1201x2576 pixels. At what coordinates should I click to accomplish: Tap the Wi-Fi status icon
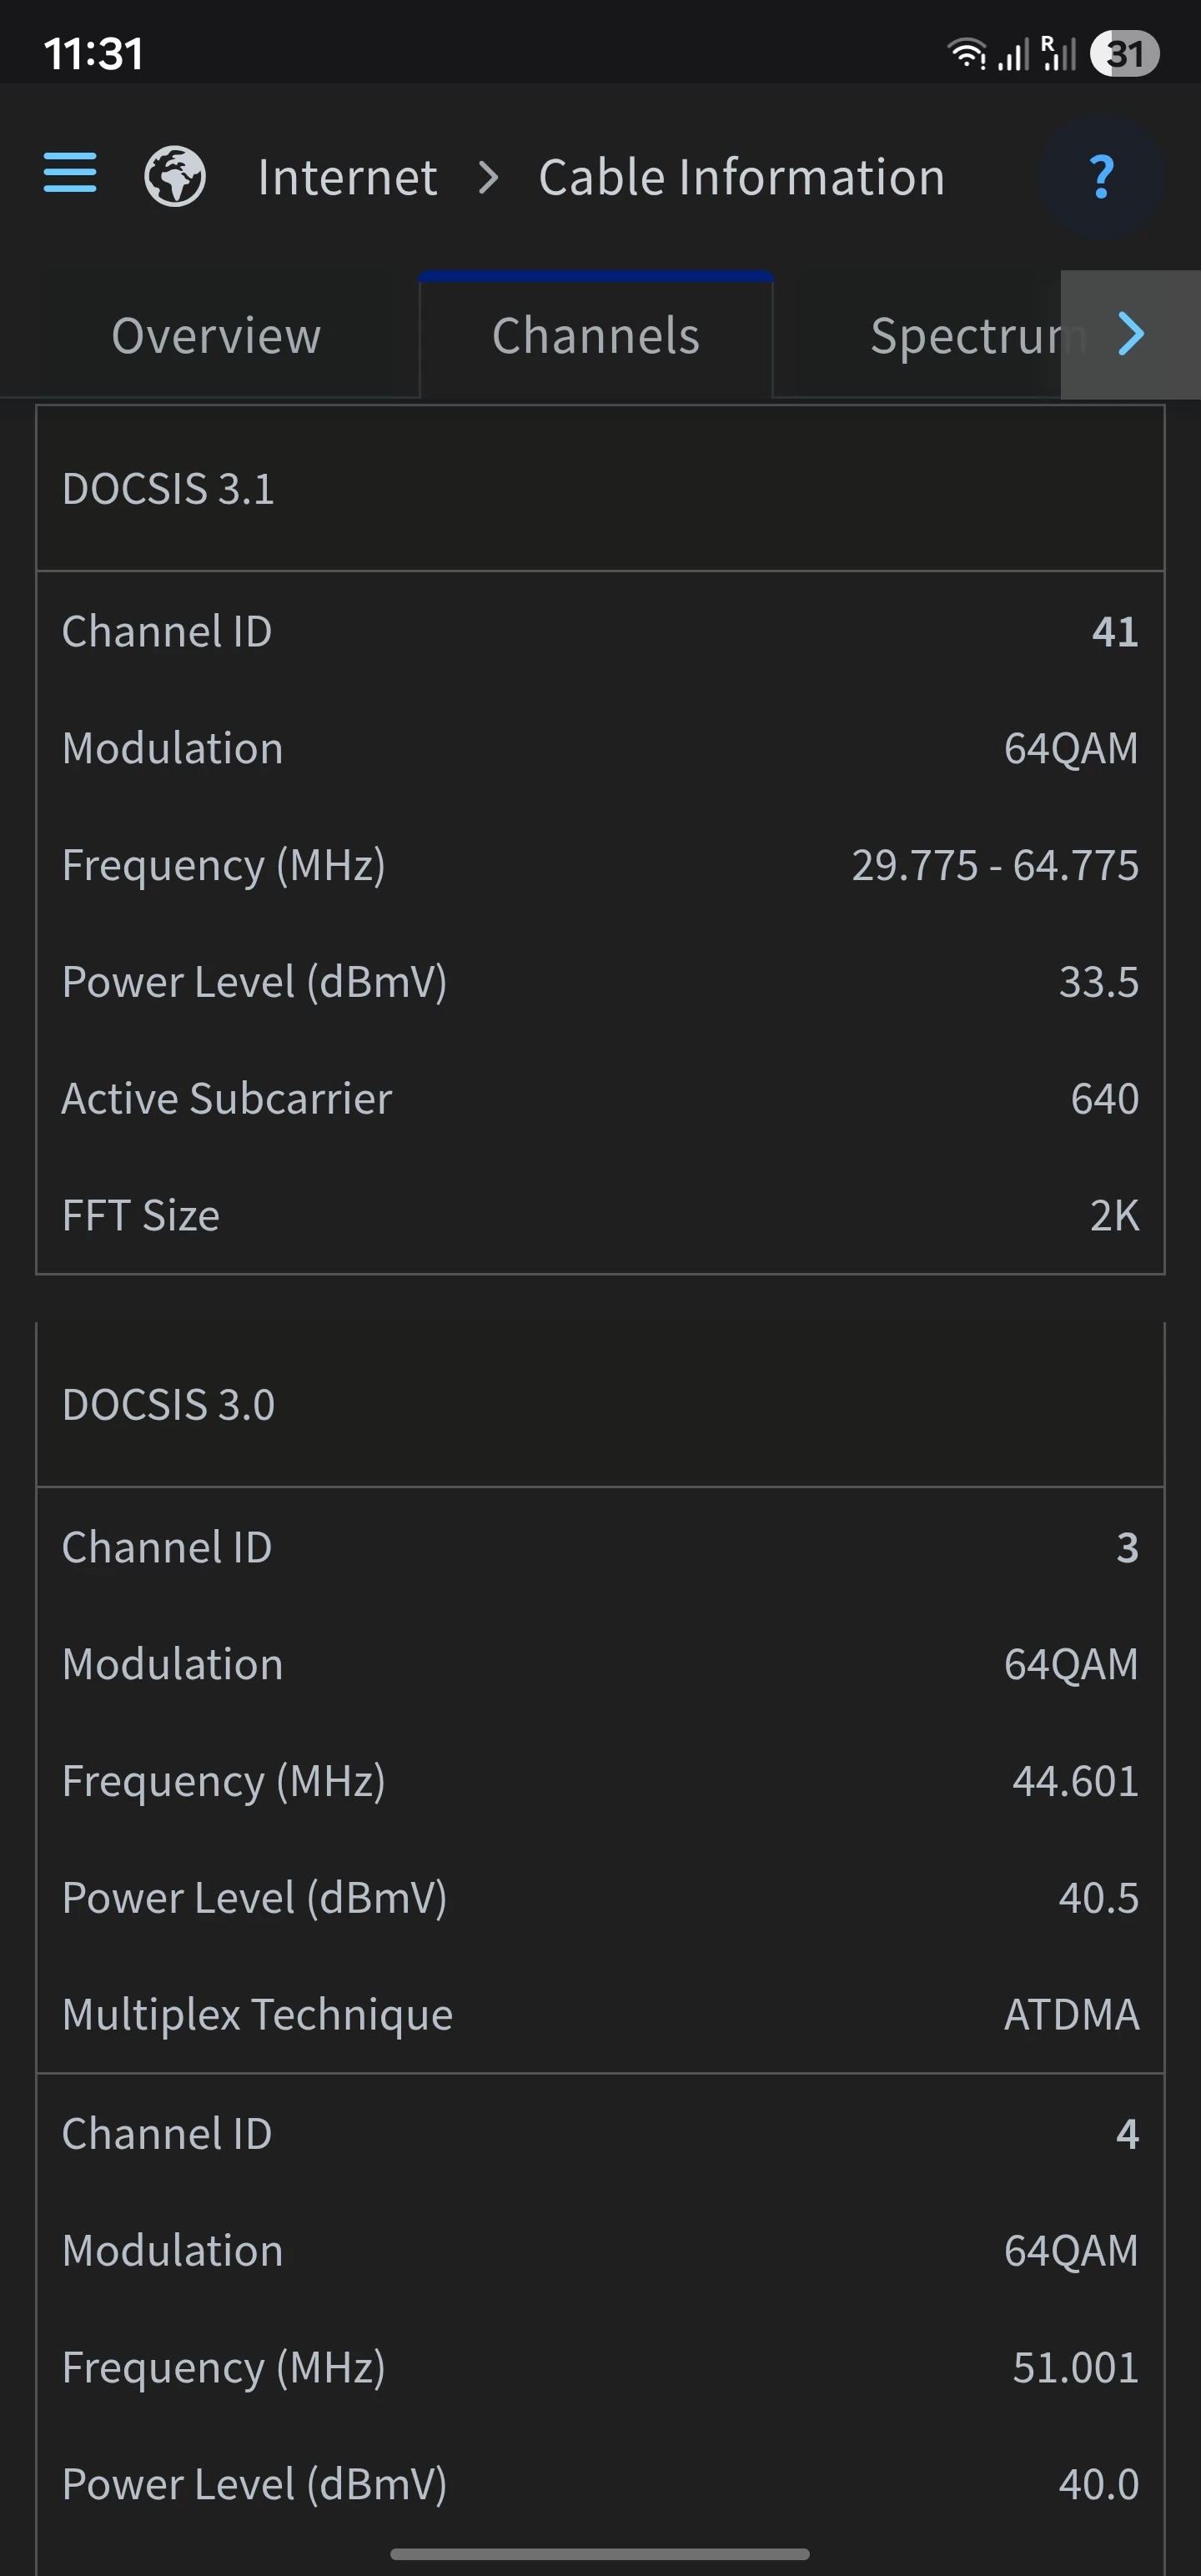965,53
